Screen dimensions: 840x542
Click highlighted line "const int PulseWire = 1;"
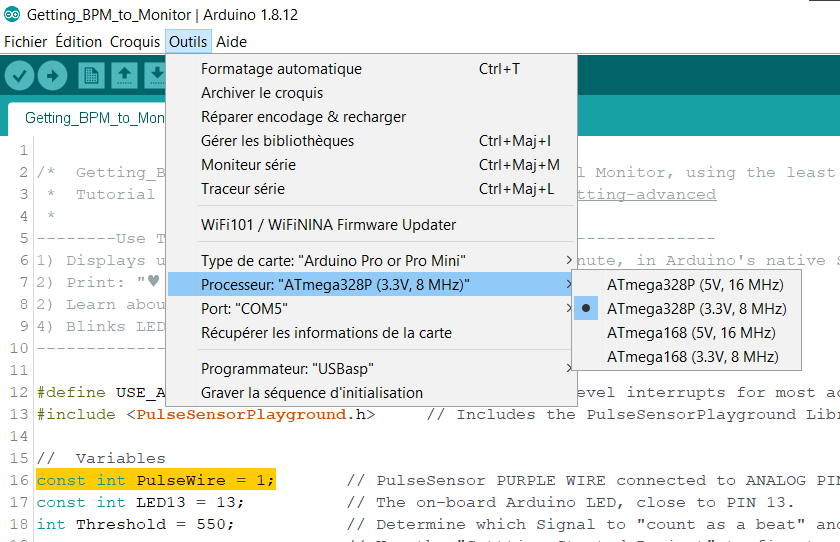(156, 480)
